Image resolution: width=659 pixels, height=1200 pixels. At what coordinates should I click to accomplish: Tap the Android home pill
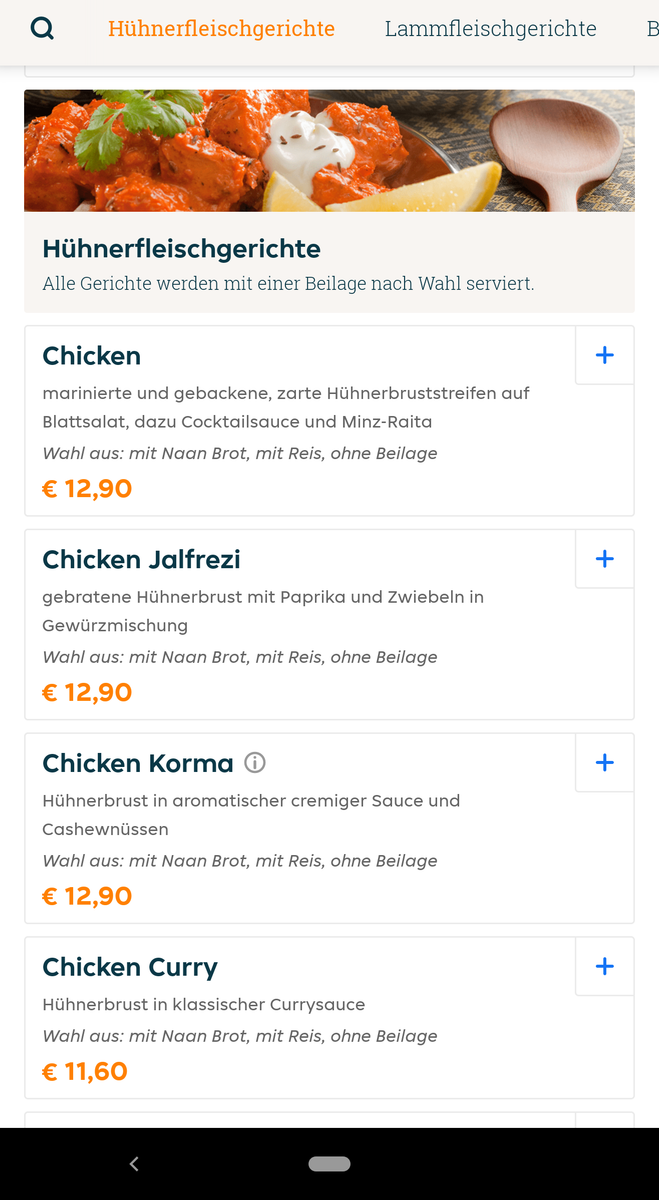[329, 1163]
